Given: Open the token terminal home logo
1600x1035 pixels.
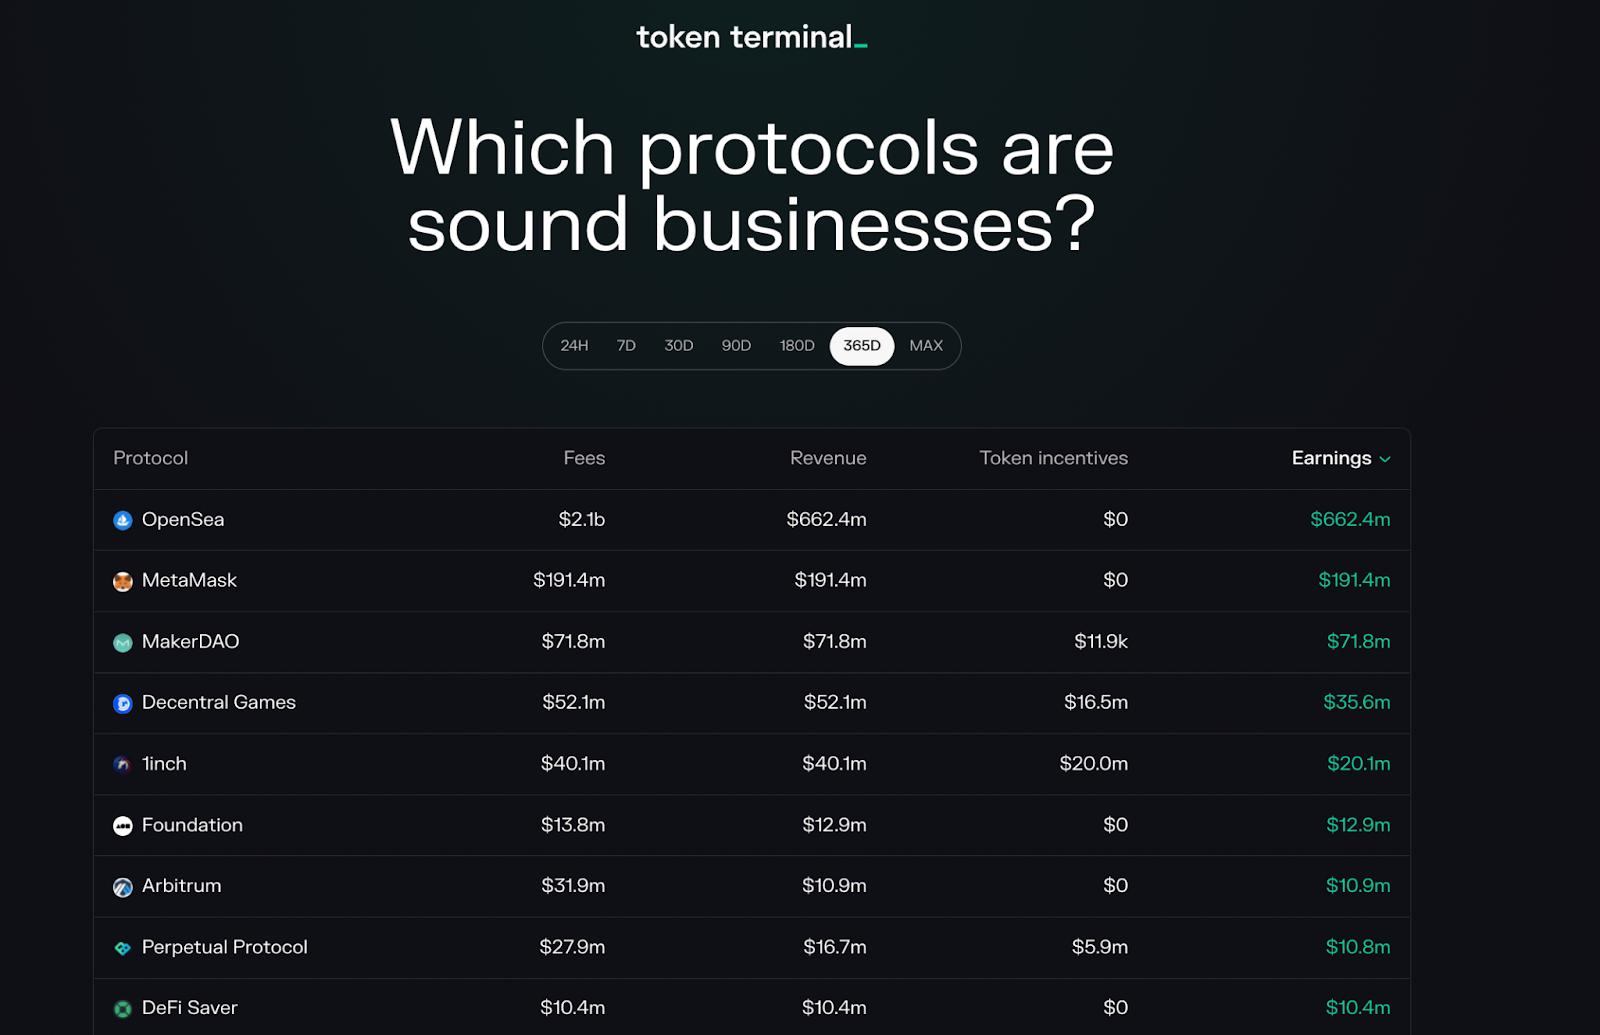Looking at the screenshot, I should coord(751,37).
